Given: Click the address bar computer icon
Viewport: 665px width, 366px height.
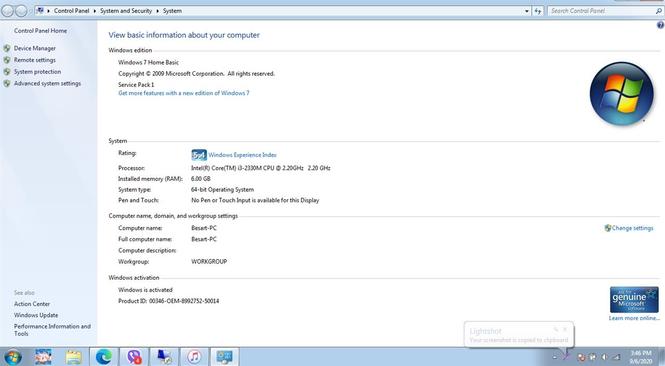Looking at the screenshot, I should click(x=40, y=11).
